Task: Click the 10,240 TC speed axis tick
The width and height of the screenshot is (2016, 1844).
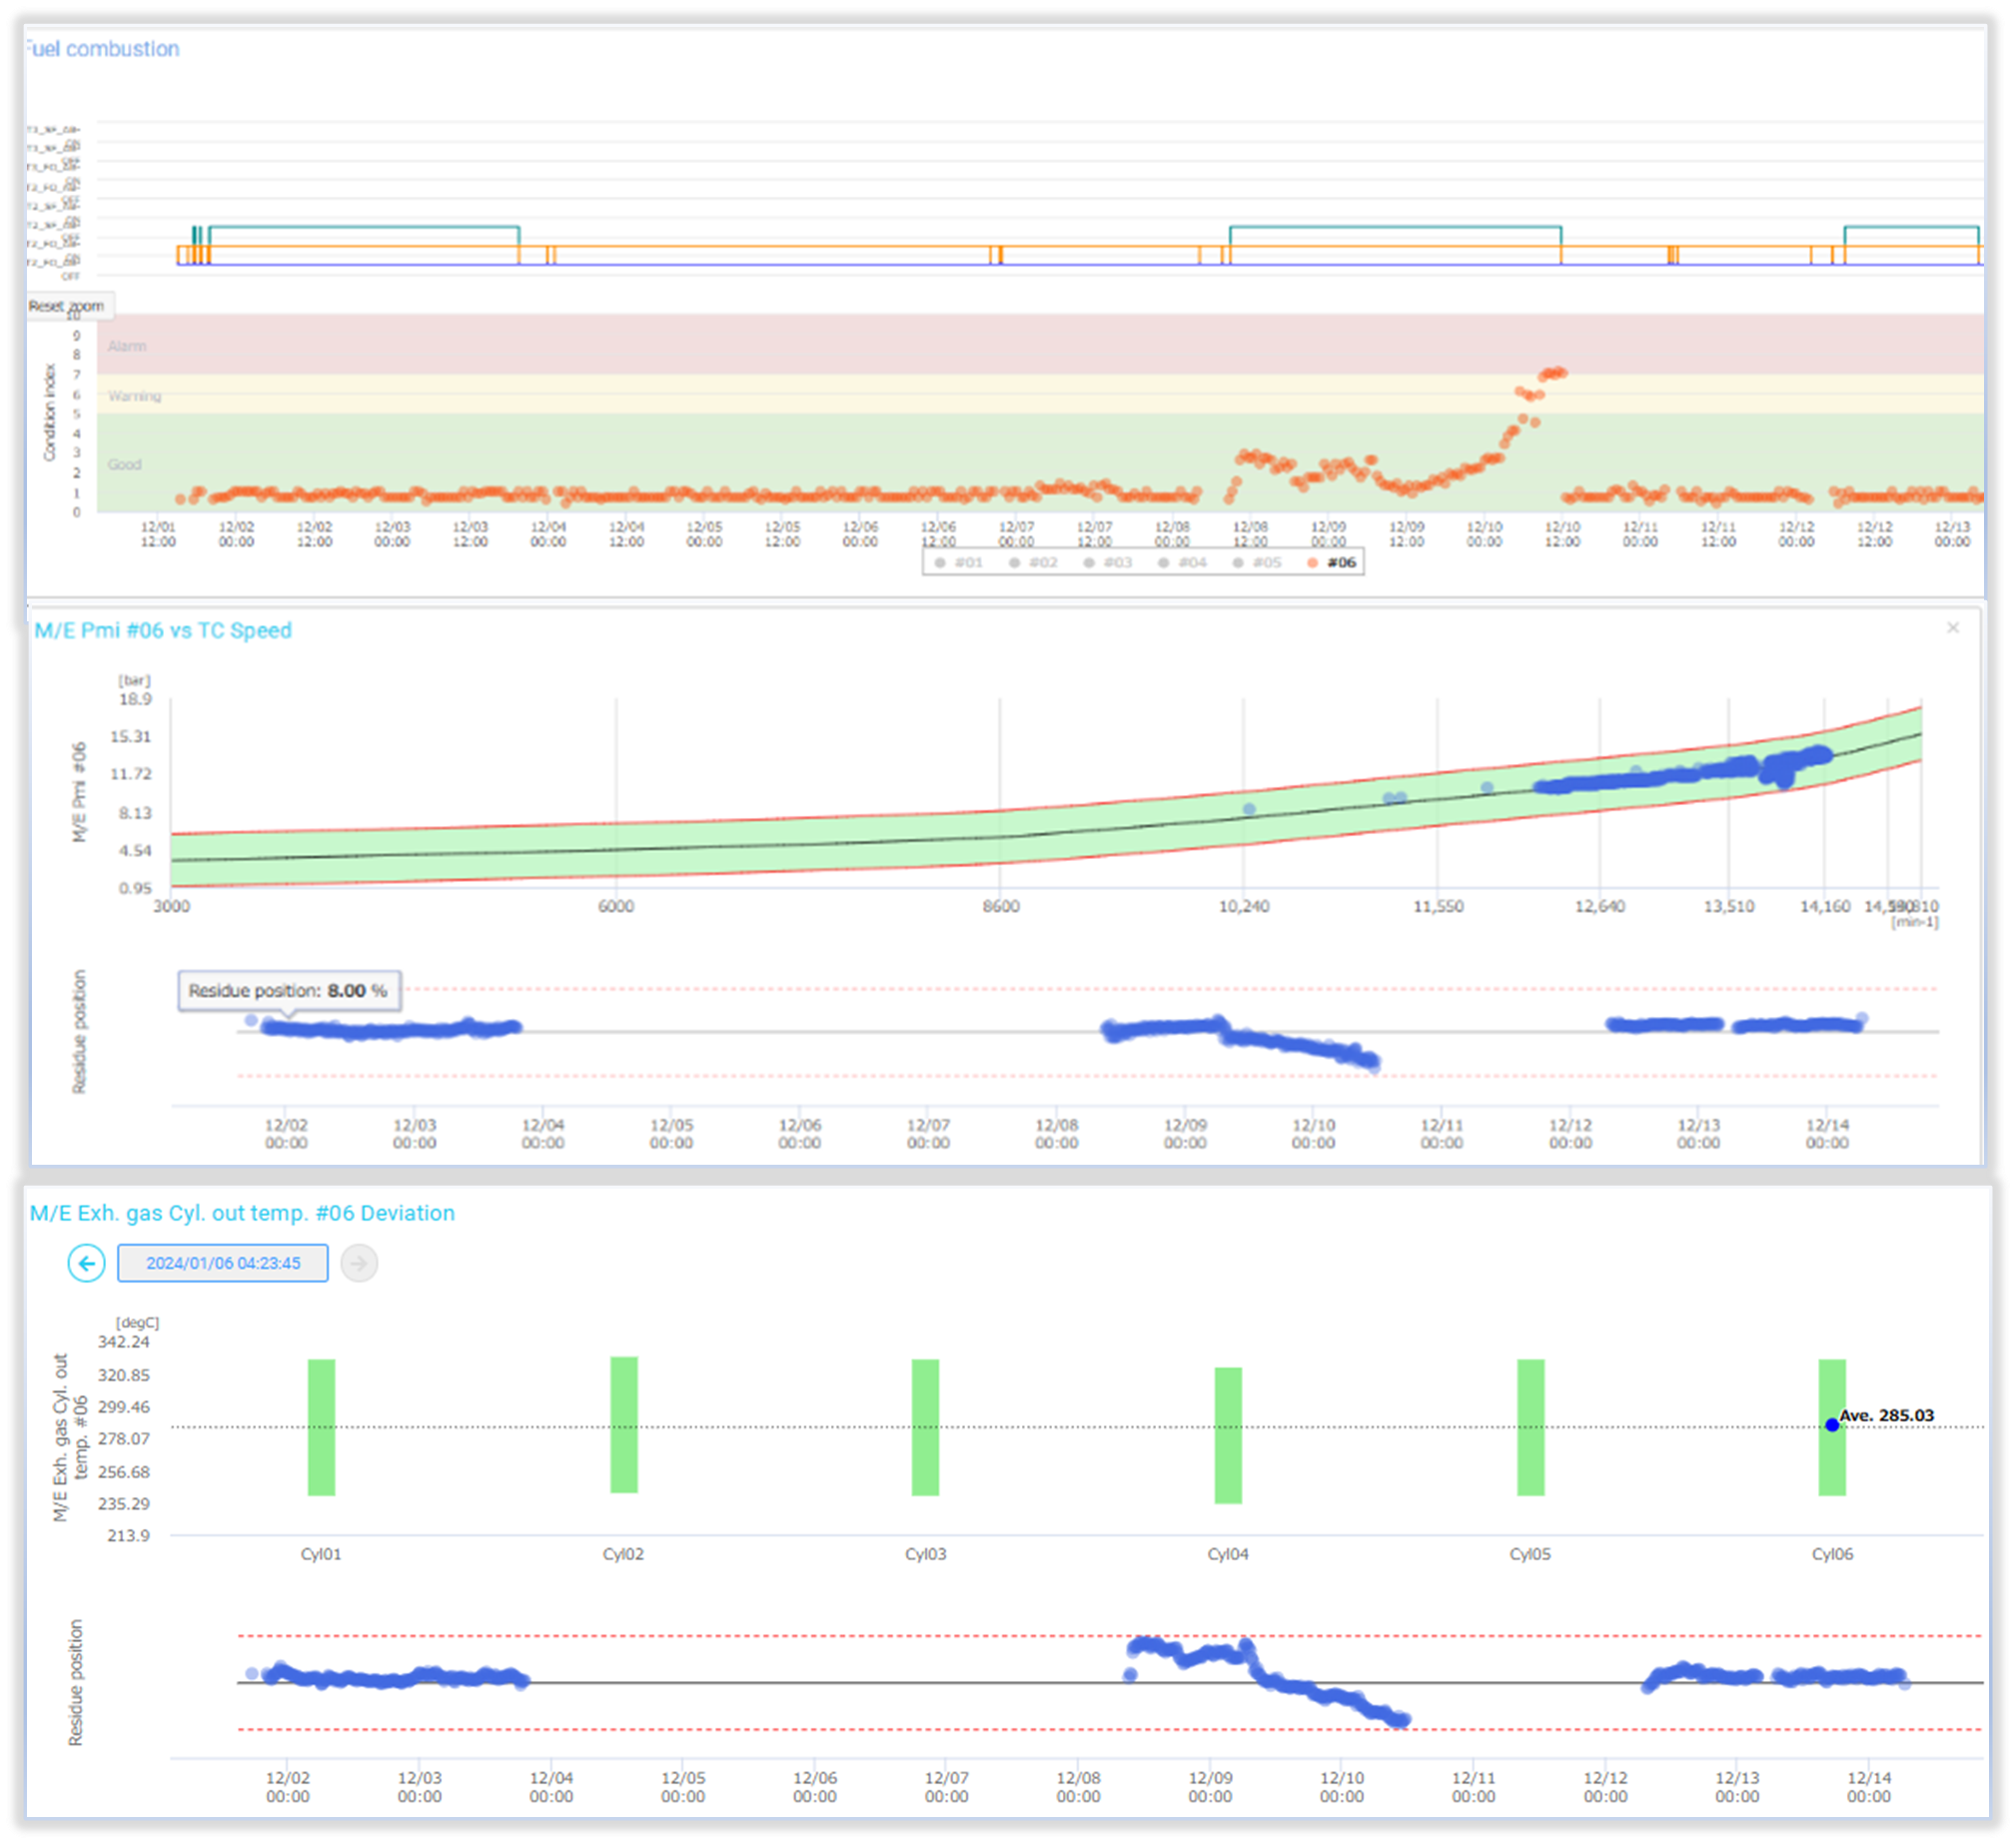Action: 1244,907
